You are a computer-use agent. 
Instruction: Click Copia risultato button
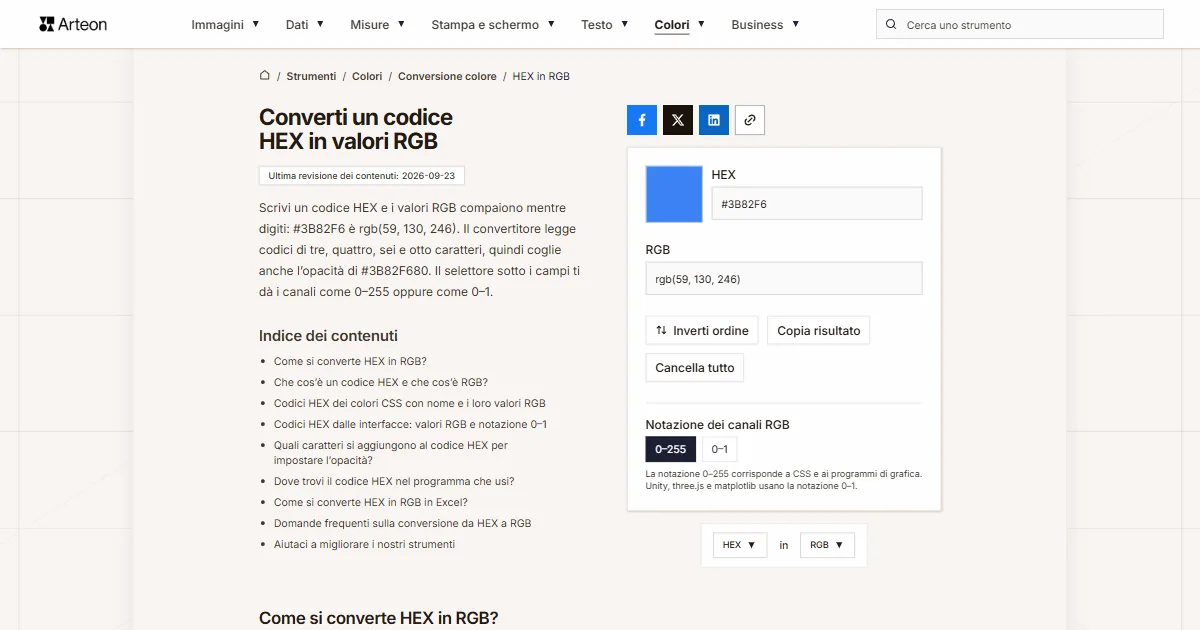coord(819,331)
